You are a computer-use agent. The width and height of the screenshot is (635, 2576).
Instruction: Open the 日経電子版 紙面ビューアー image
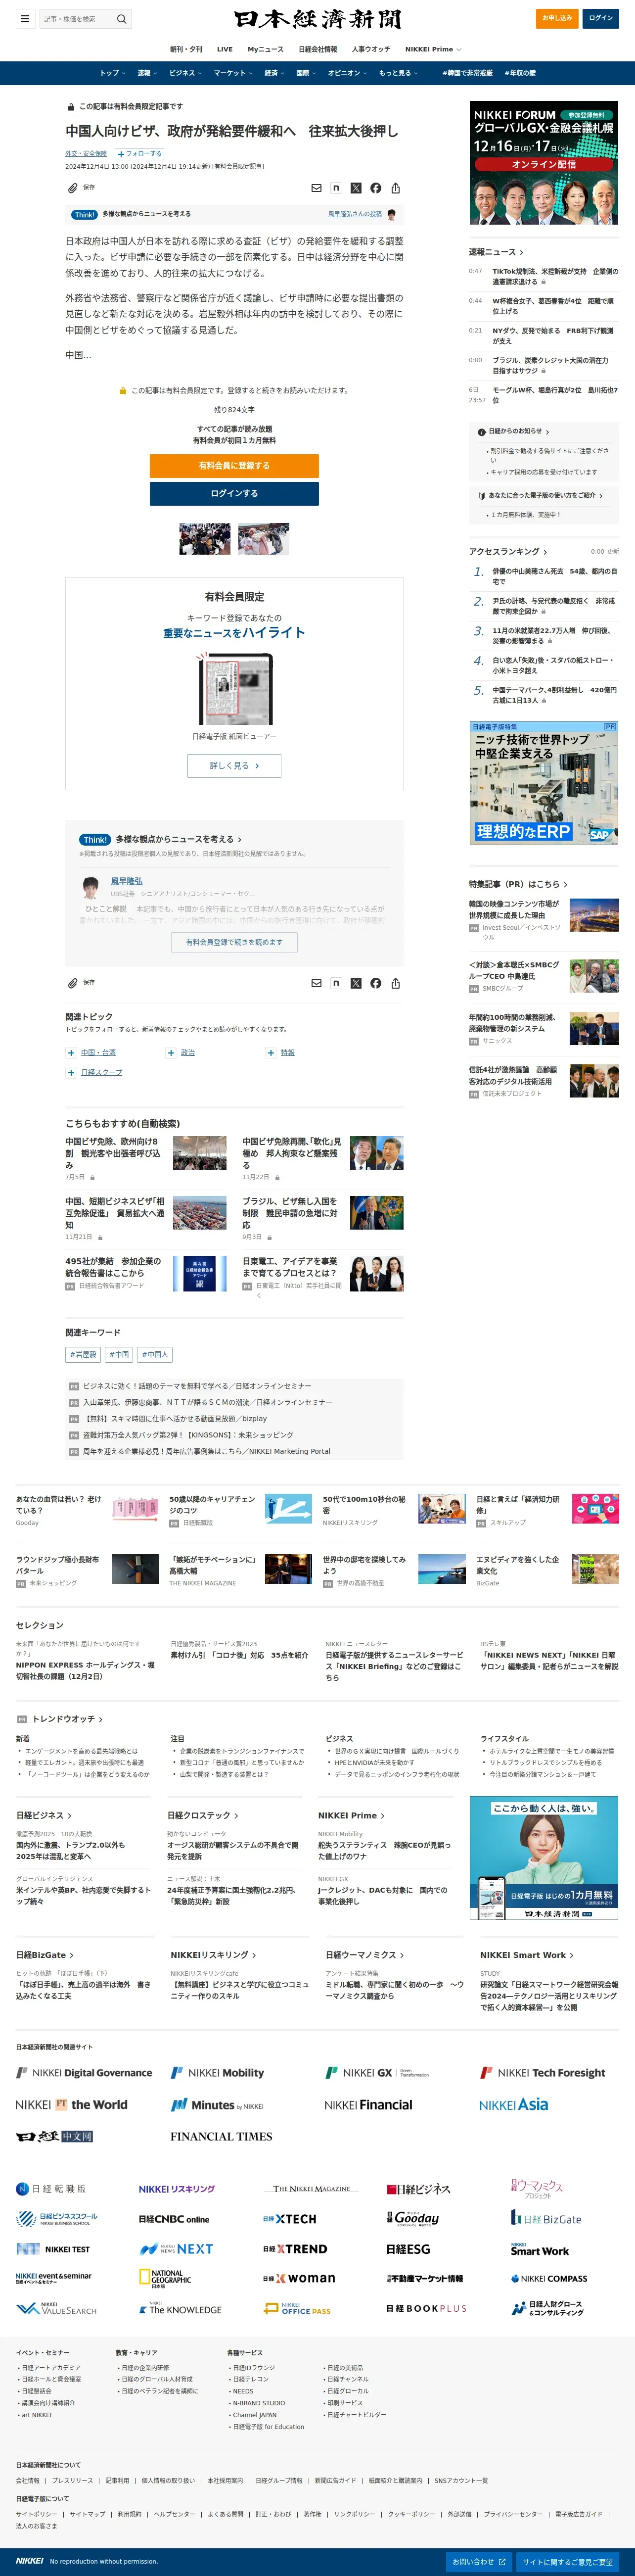(x=234, y=689)
